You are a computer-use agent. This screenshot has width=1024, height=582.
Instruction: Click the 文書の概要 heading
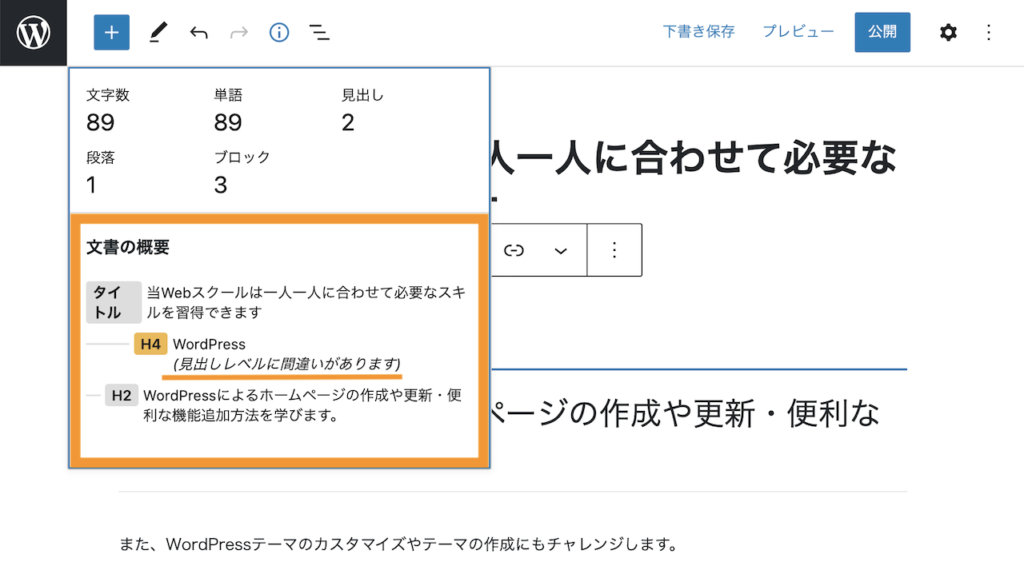click(x=128, y=247)
